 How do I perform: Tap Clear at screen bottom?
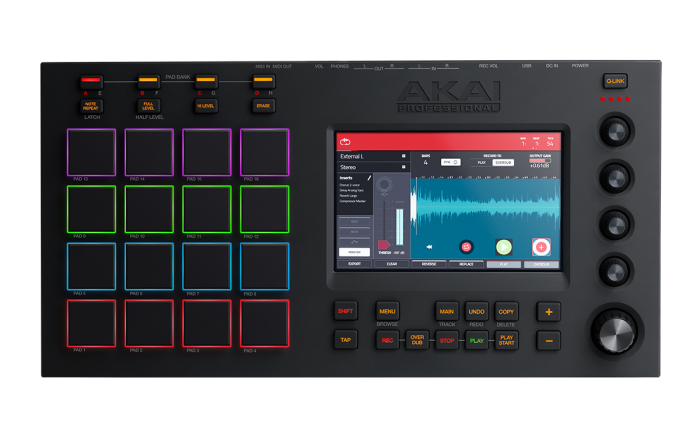(392, 264)
